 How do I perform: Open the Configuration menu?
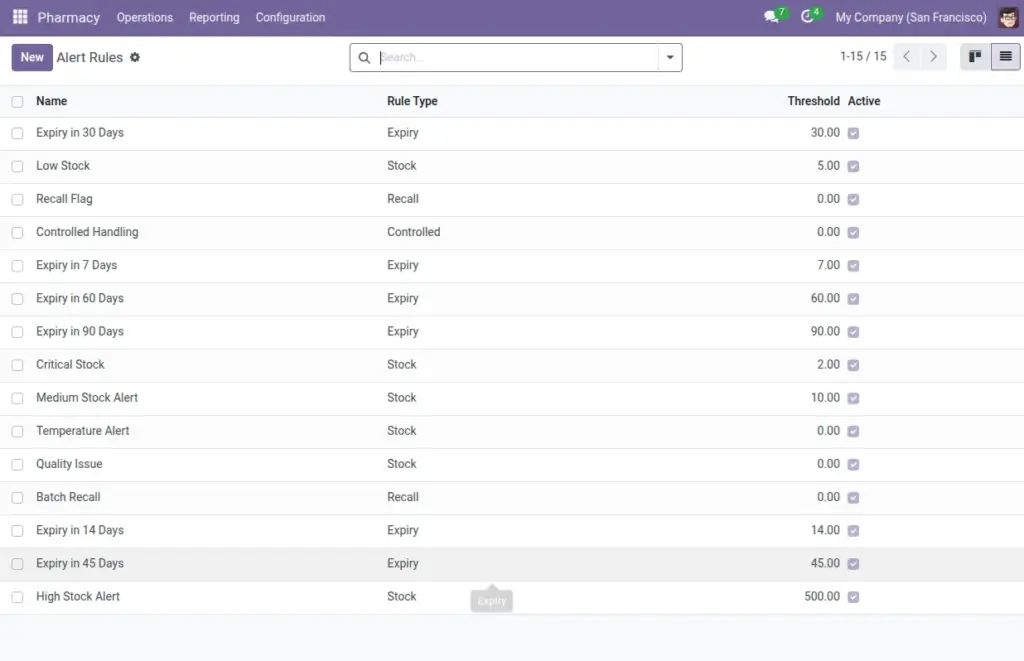tap(291, 18)
